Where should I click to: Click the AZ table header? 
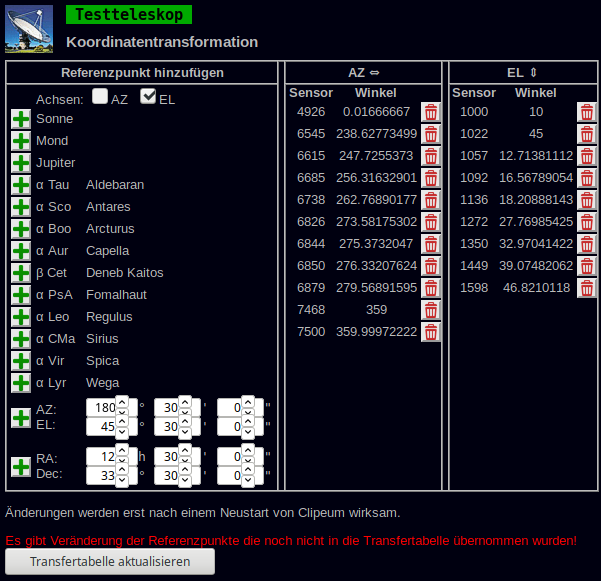[363, 73]
